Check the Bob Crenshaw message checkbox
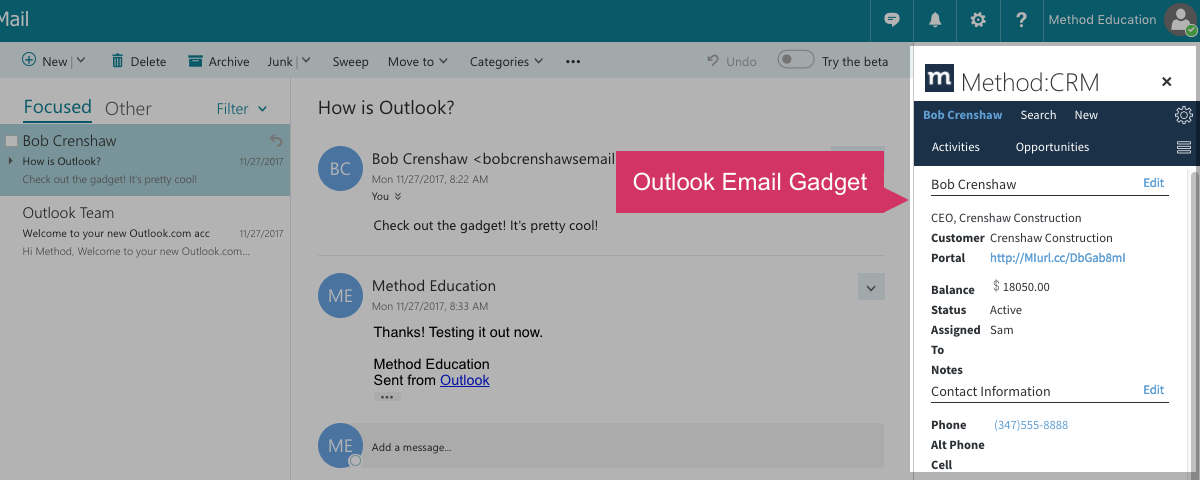1200x480 pixels. 12,141
